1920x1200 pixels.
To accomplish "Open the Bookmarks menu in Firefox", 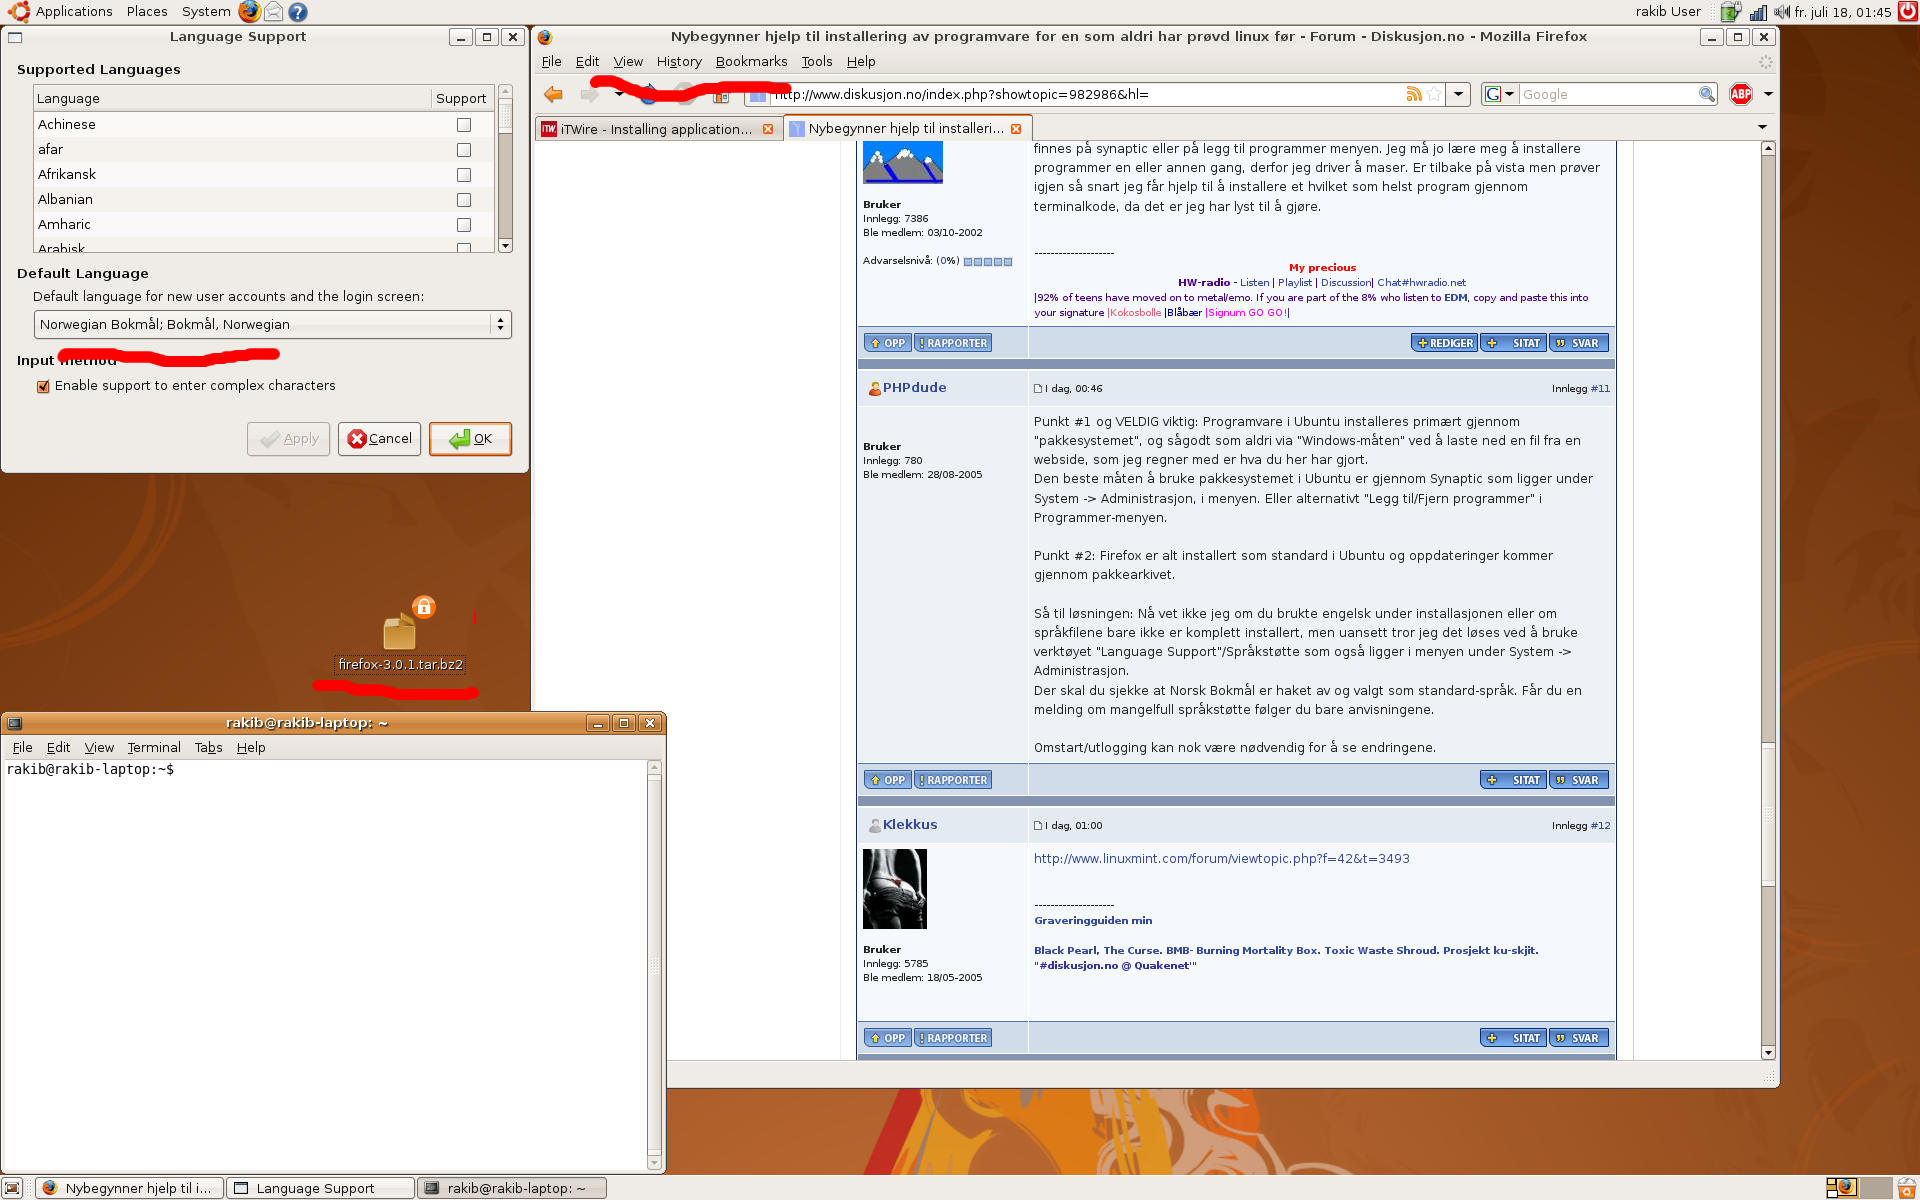I will (x=751, y=62).
